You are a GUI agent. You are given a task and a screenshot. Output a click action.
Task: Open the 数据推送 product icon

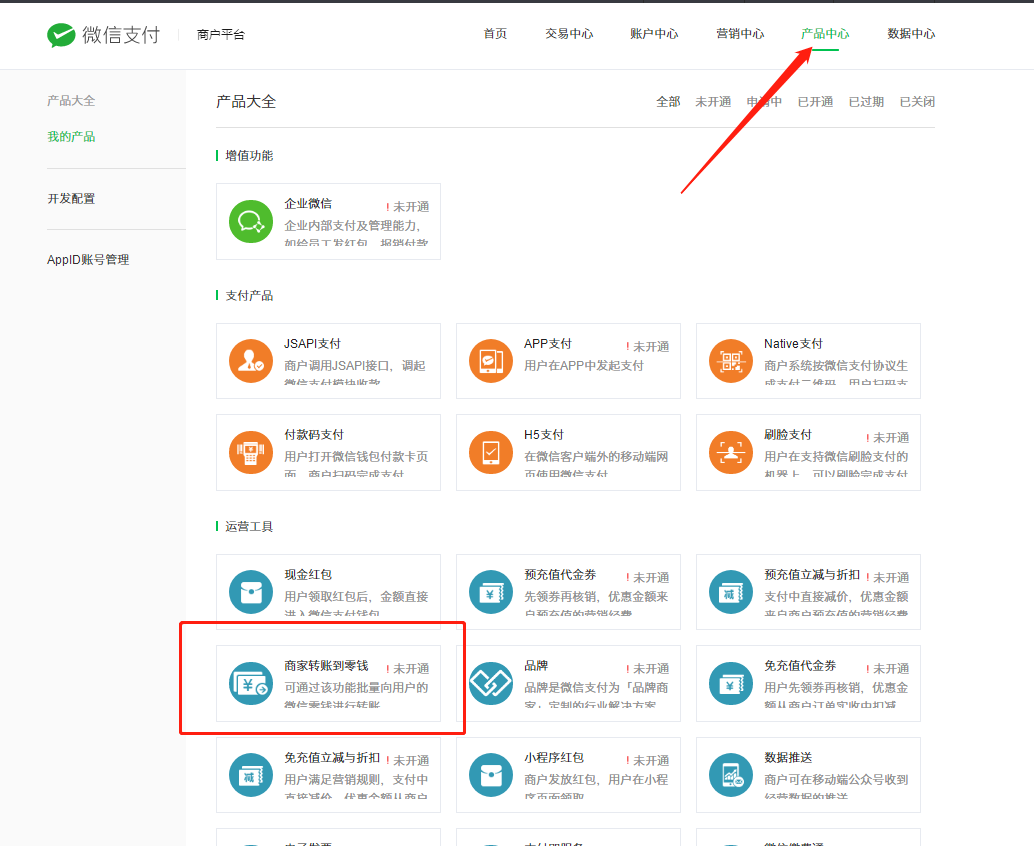pyautogui.click(x=730, y=775)
